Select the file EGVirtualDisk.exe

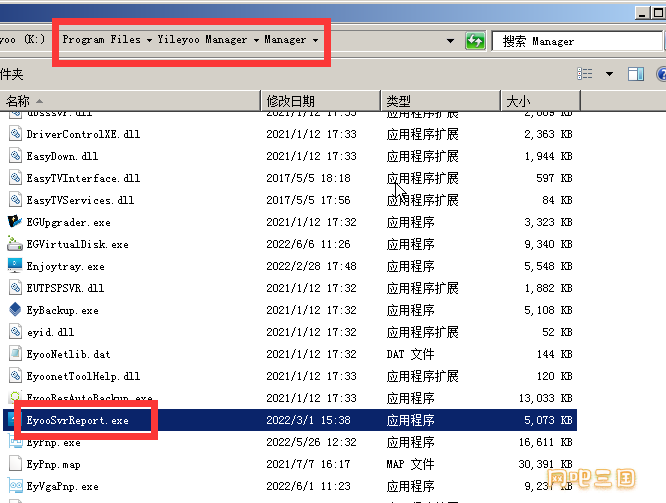pyautogui.click(x=77, y=244)
